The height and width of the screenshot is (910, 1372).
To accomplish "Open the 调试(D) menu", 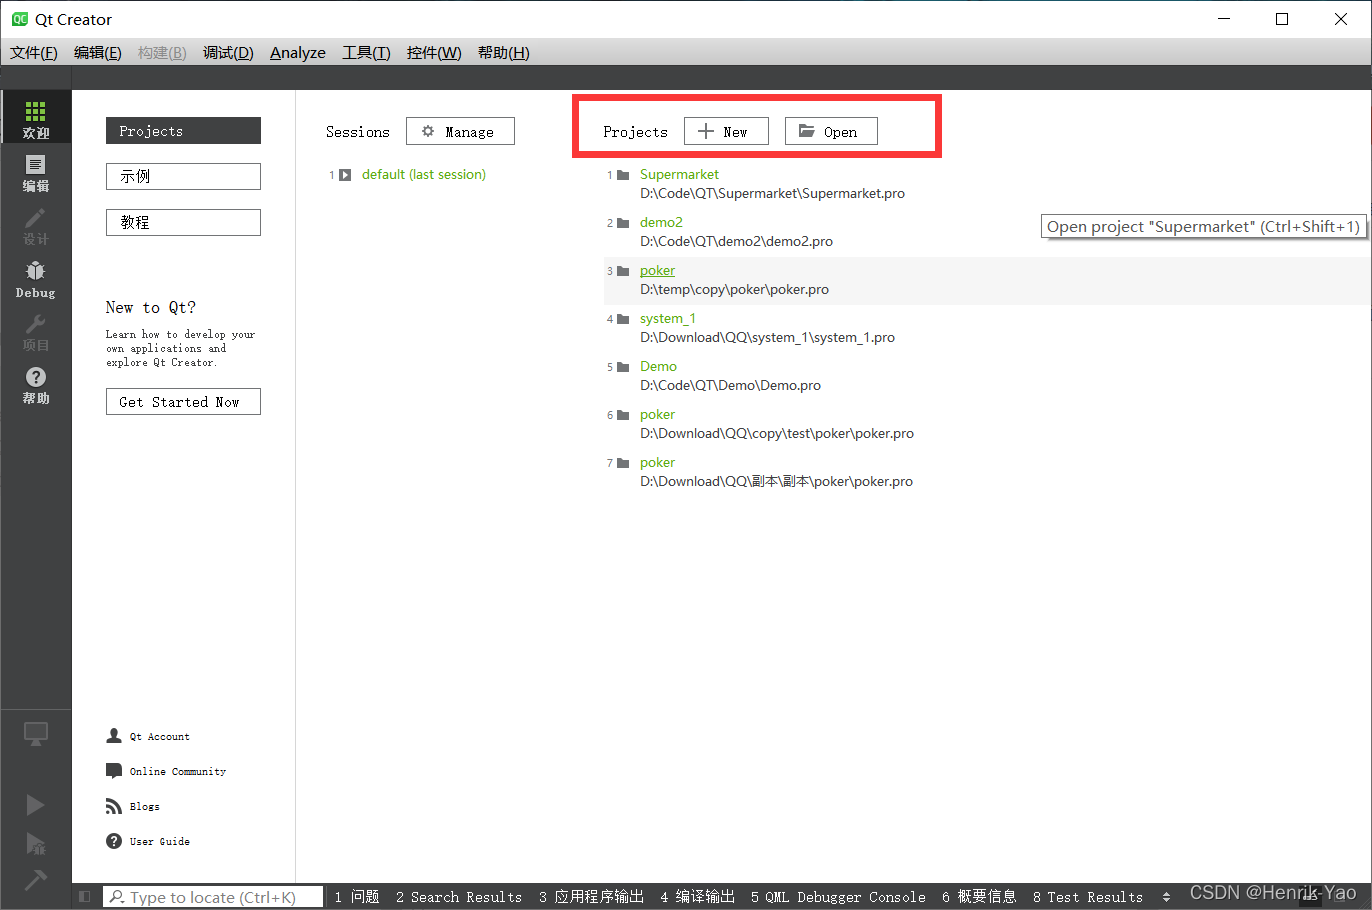I will tap(228, 53).
